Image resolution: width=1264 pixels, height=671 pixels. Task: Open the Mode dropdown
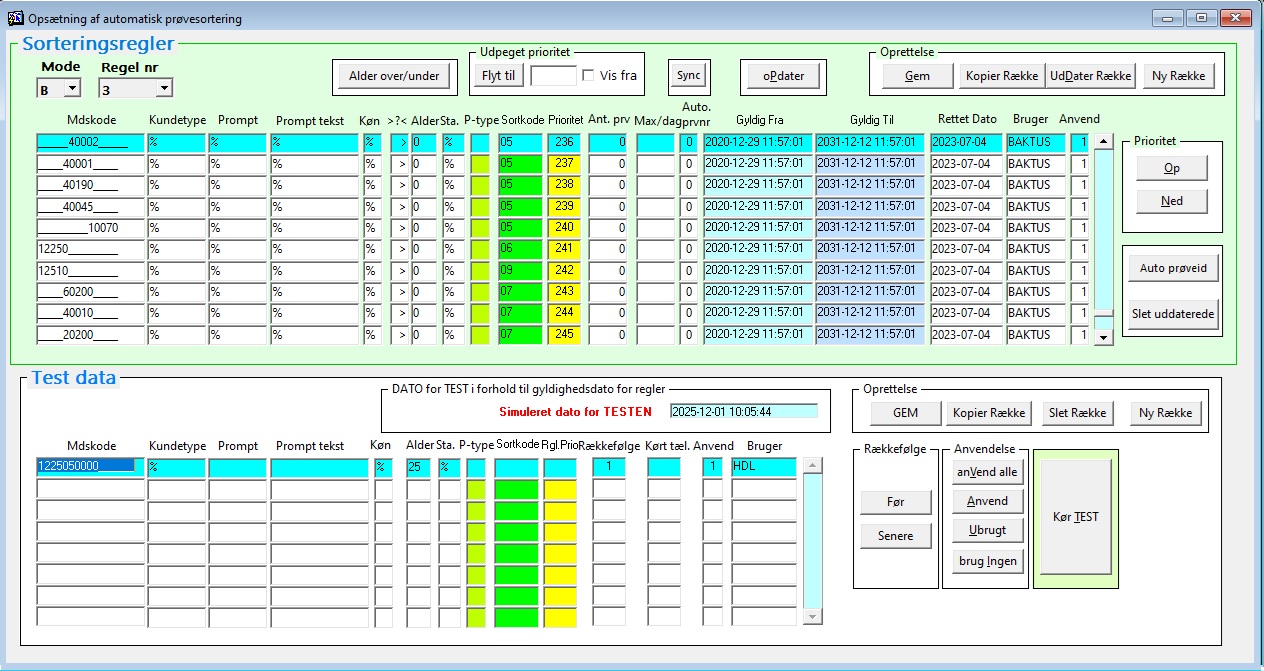71,89
